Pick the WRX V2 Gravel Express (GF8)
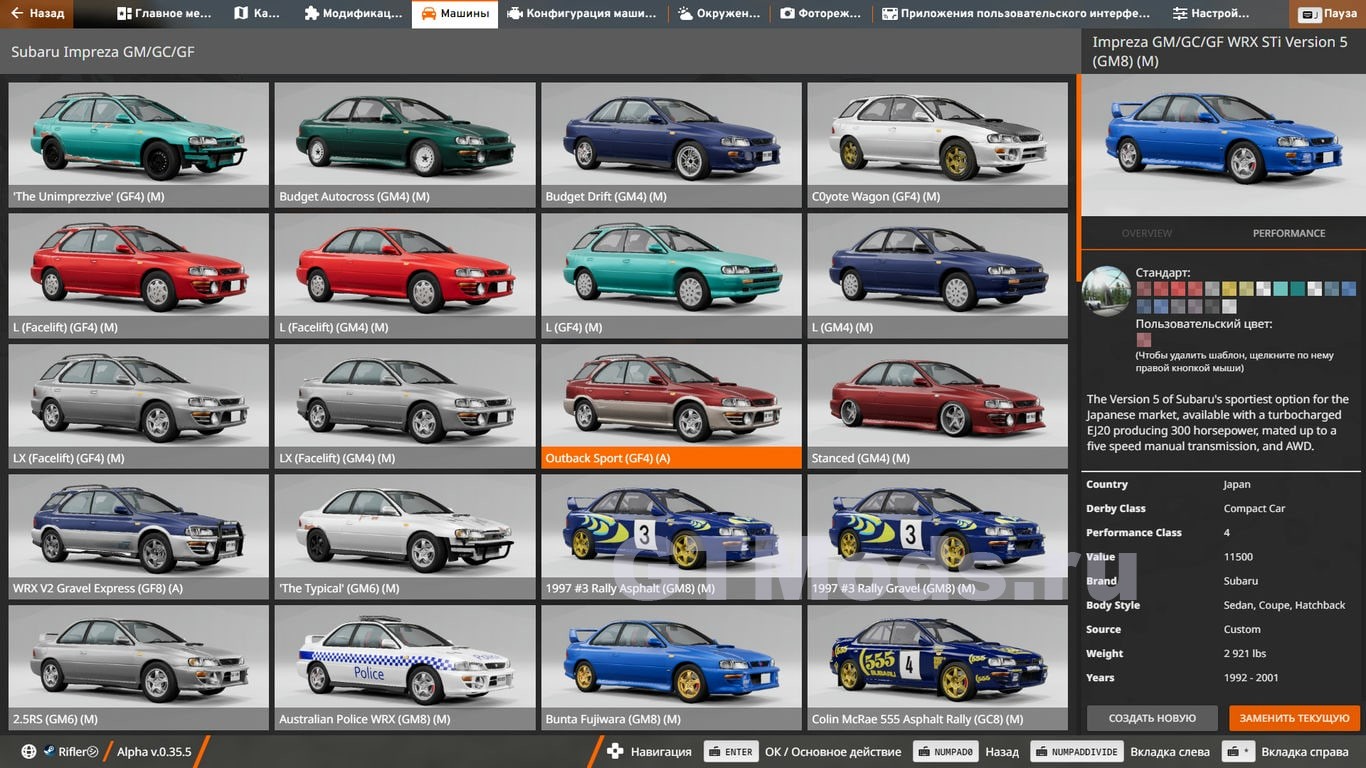 pos(139,537)
